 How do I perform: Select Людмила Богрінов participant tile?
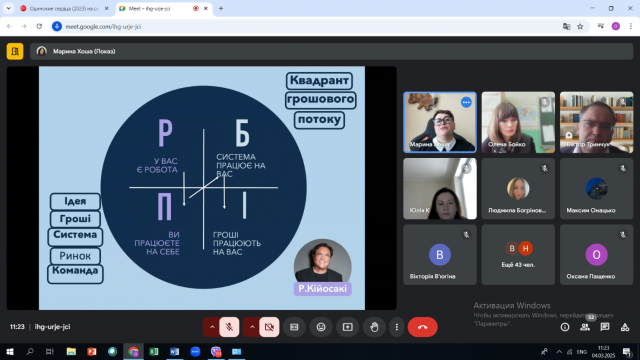click(x=518, y=189)
